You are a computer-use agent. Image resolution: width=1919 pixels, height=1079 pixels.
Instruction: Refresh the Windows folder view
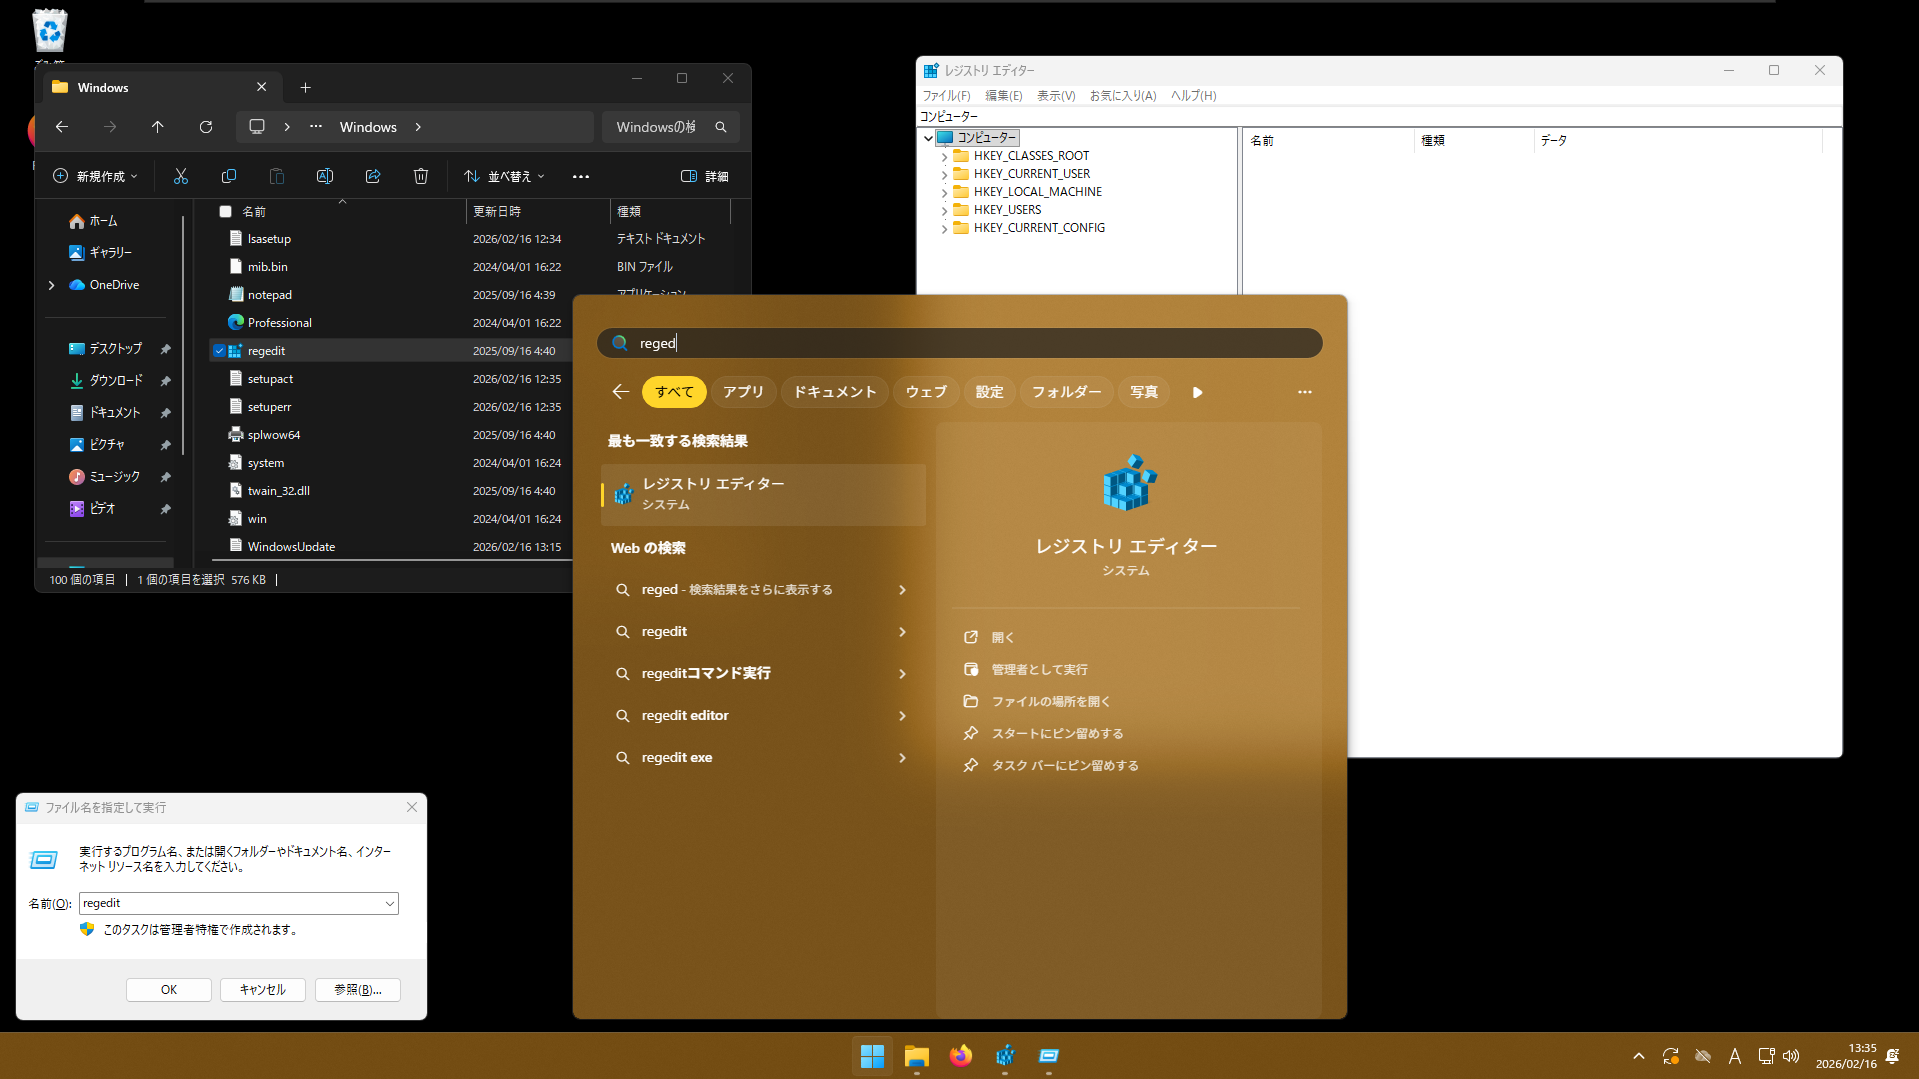(206, 127)
